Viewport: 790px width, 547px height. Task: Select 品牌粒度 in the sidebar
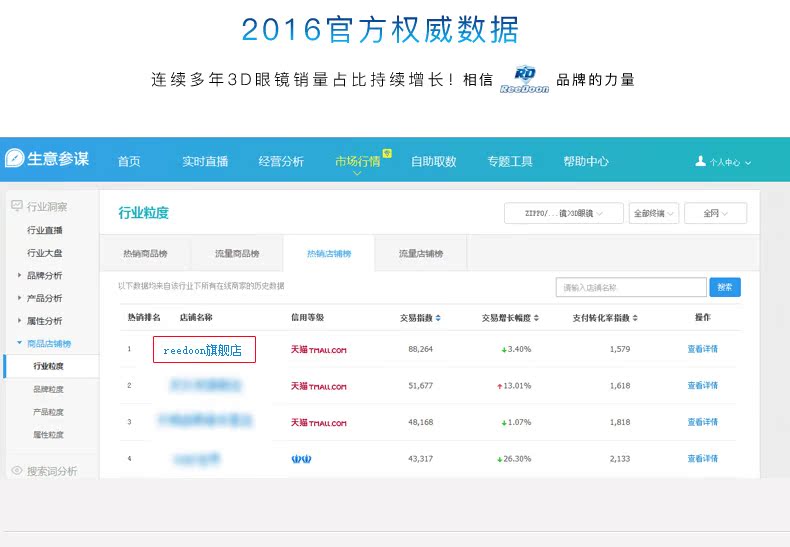(x=48, y=389)
